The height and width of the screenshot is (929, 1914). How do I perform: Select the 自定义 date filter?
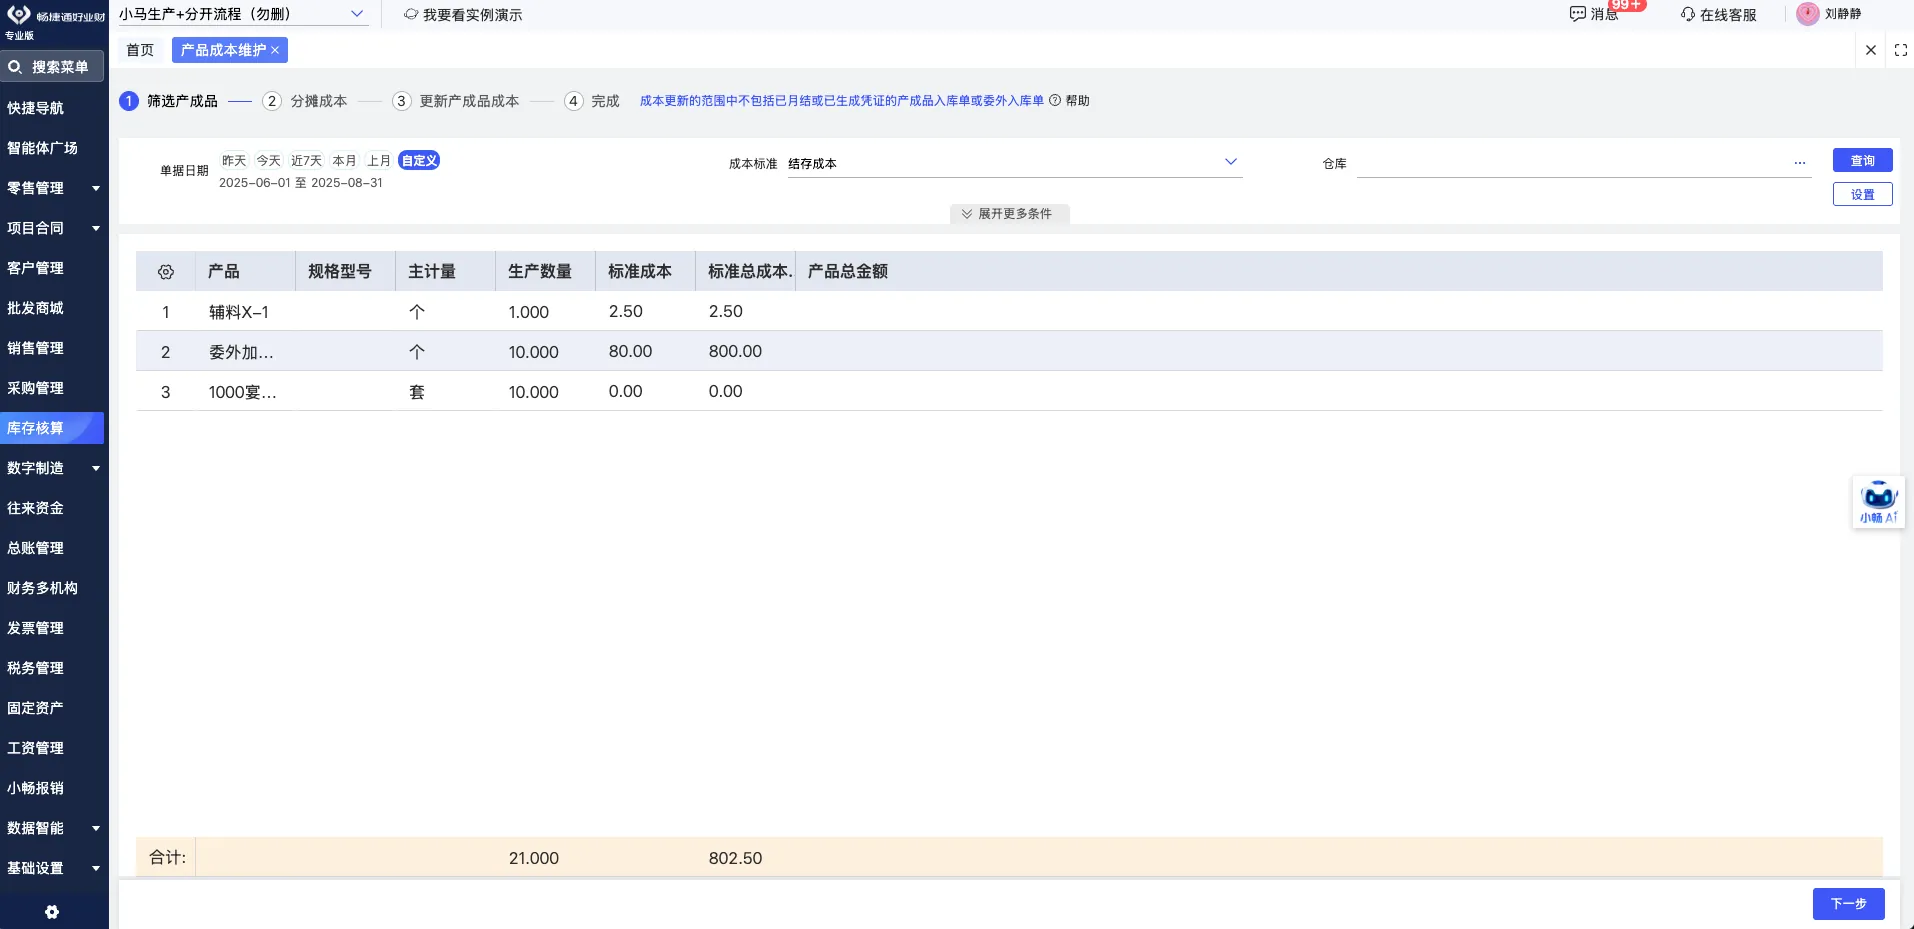point(419,160)
